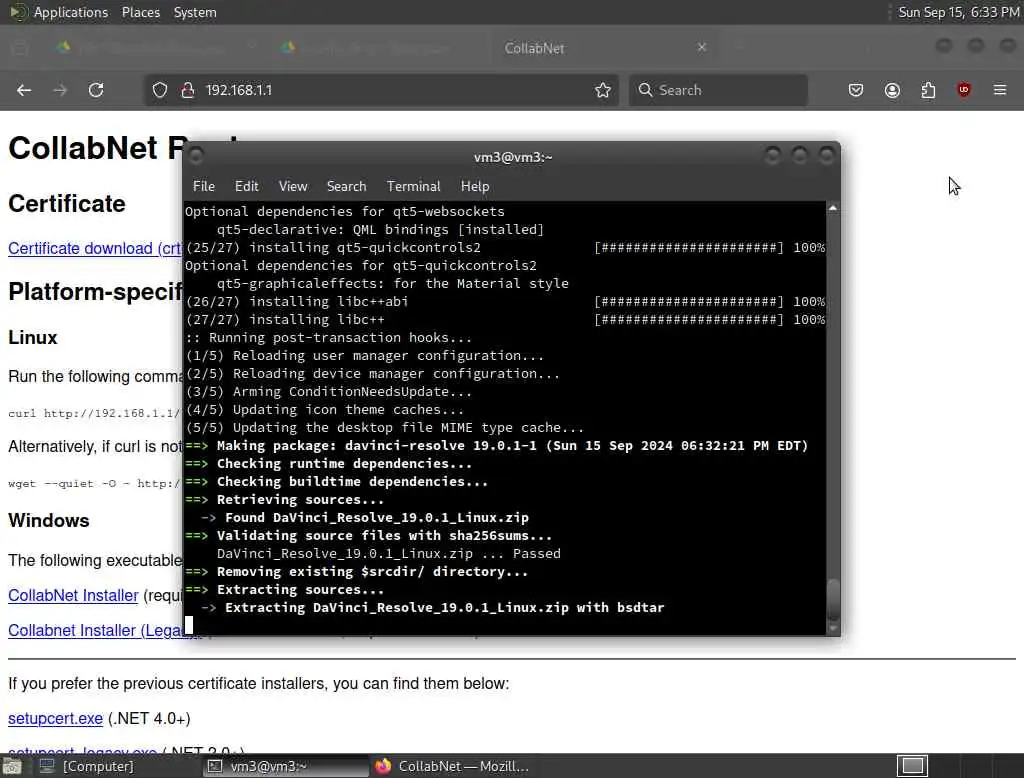Click the Firefox forward arrow
This screenshot has height=778, width=1024.
click(60, 90)
